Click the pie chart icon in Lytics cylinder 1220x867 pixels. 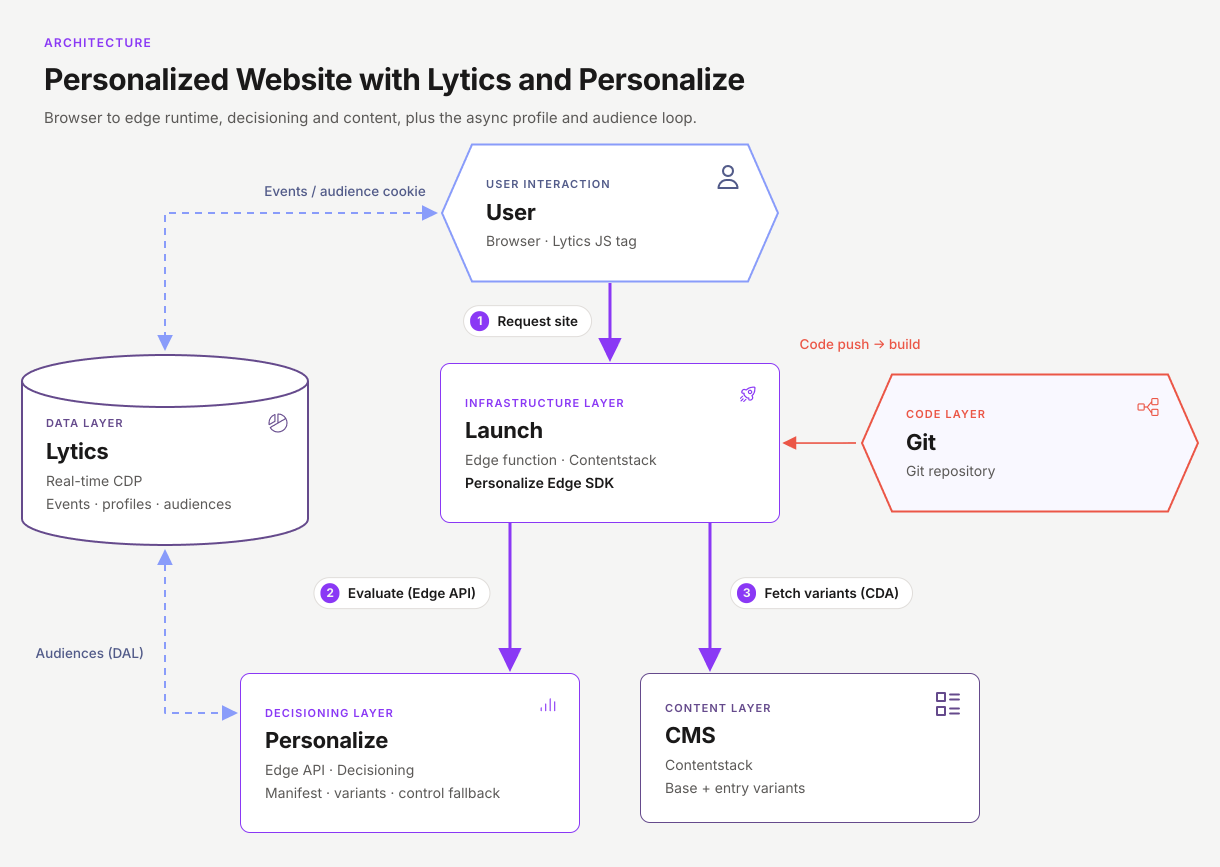[x=278, y=423]
